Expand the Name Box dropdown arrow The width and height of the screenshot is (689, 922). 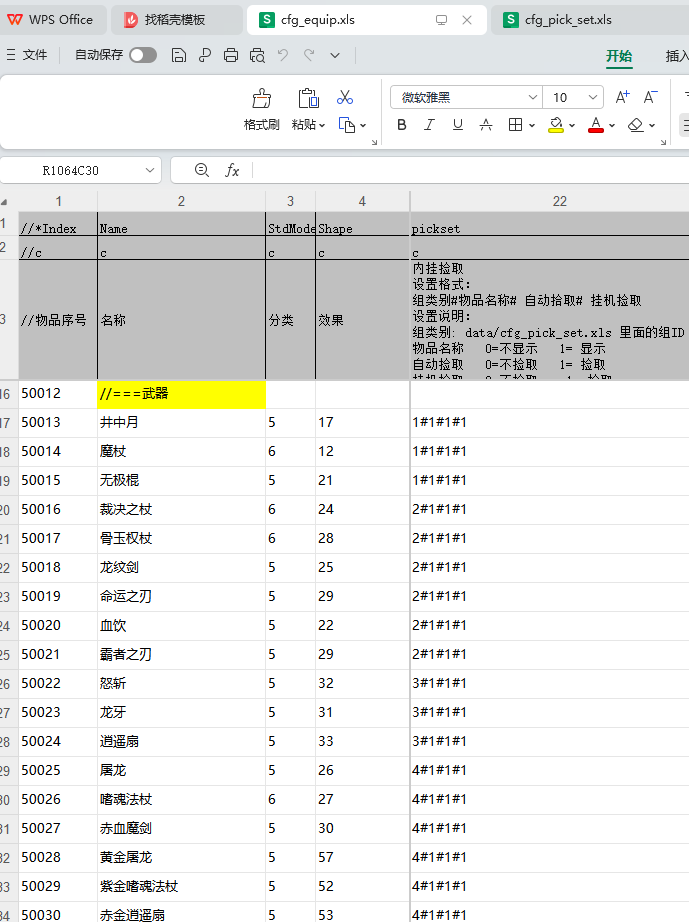pos(150,171)
